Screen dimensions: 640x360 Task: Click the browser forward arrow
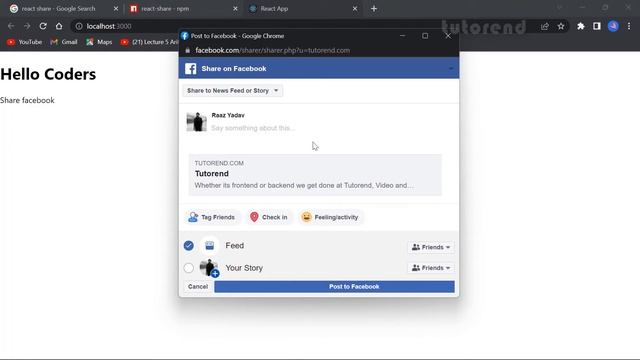click(x=27, y=26)
